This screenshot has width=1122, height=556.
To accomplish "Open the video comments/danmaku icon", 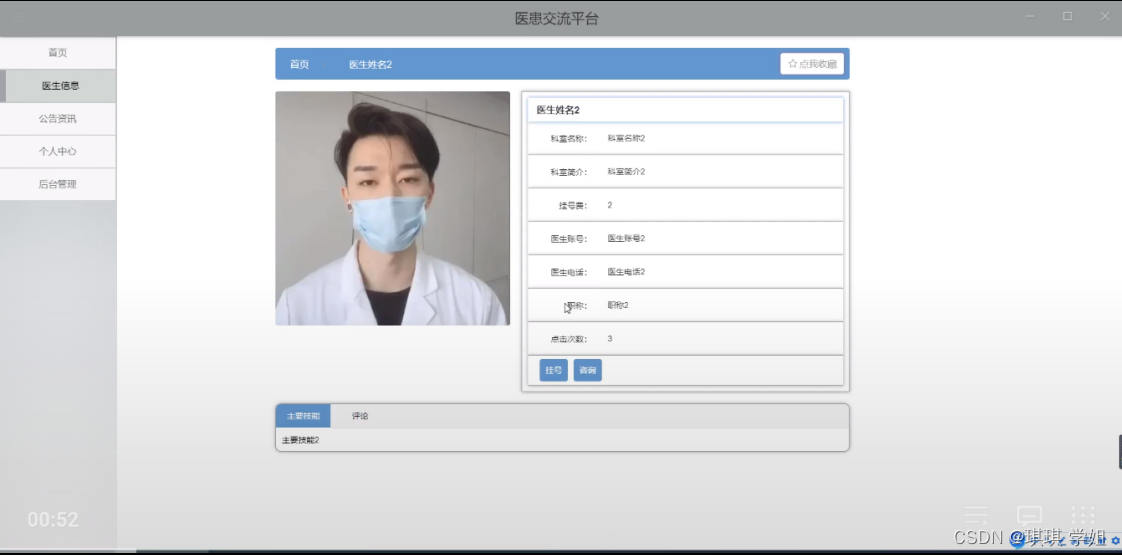I will point(1029,516).
